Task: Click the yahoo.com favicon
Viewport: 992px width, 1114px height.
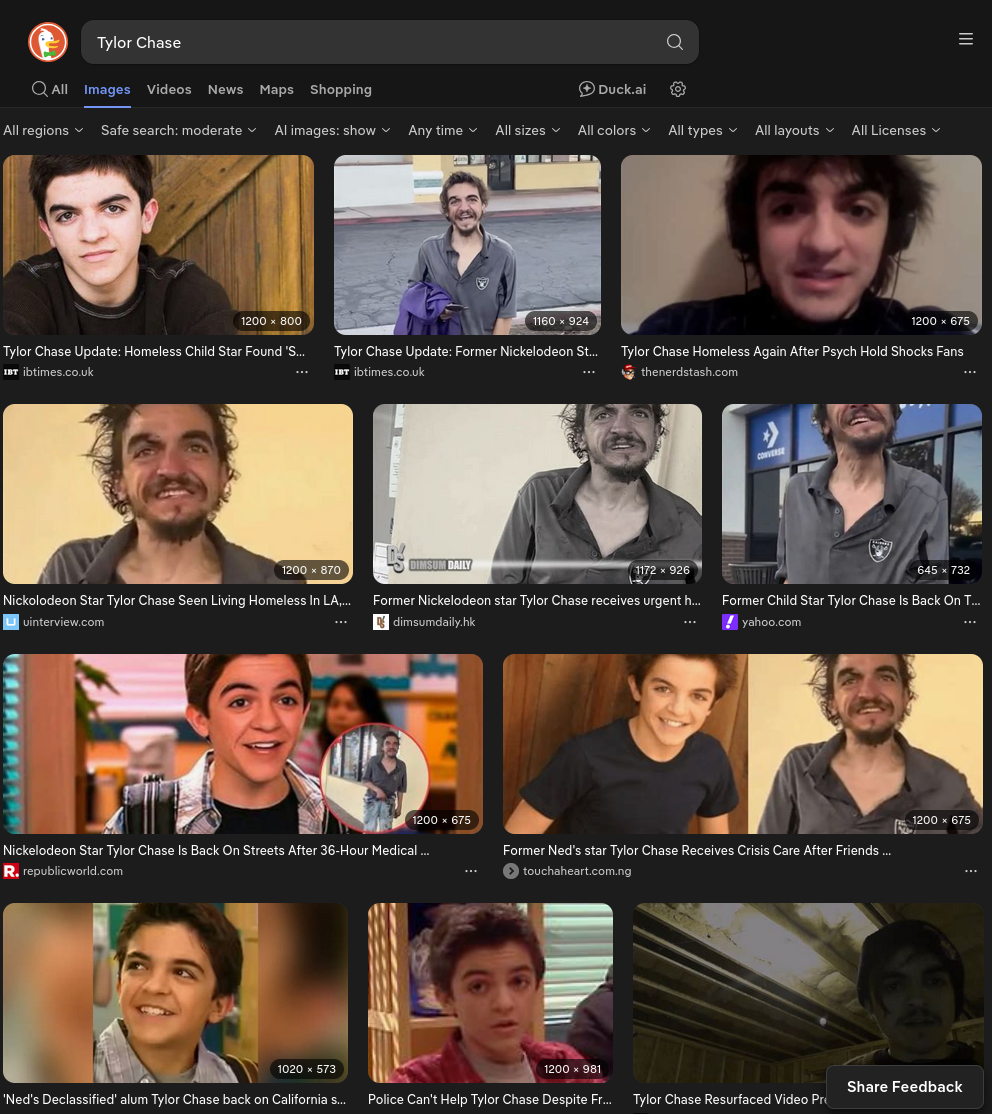Action: point(730,622)
